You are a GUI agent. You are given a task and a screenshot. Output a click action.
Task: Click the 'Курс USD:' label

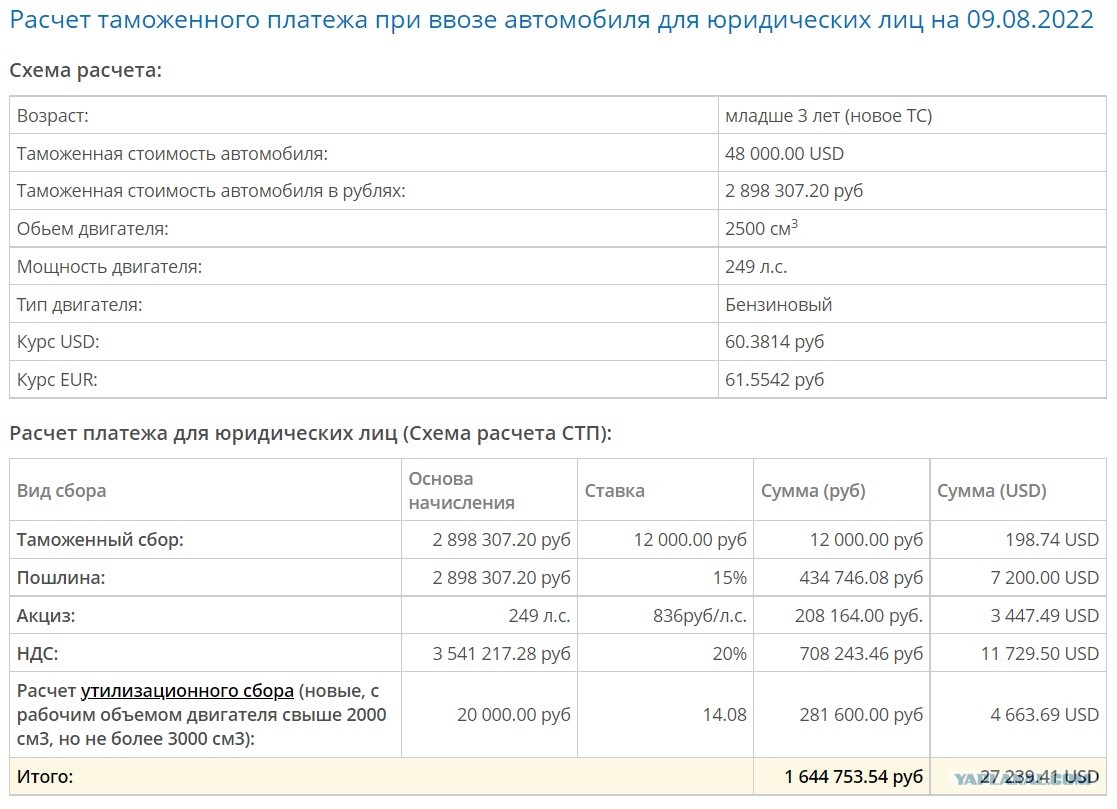tap(58, 342)
